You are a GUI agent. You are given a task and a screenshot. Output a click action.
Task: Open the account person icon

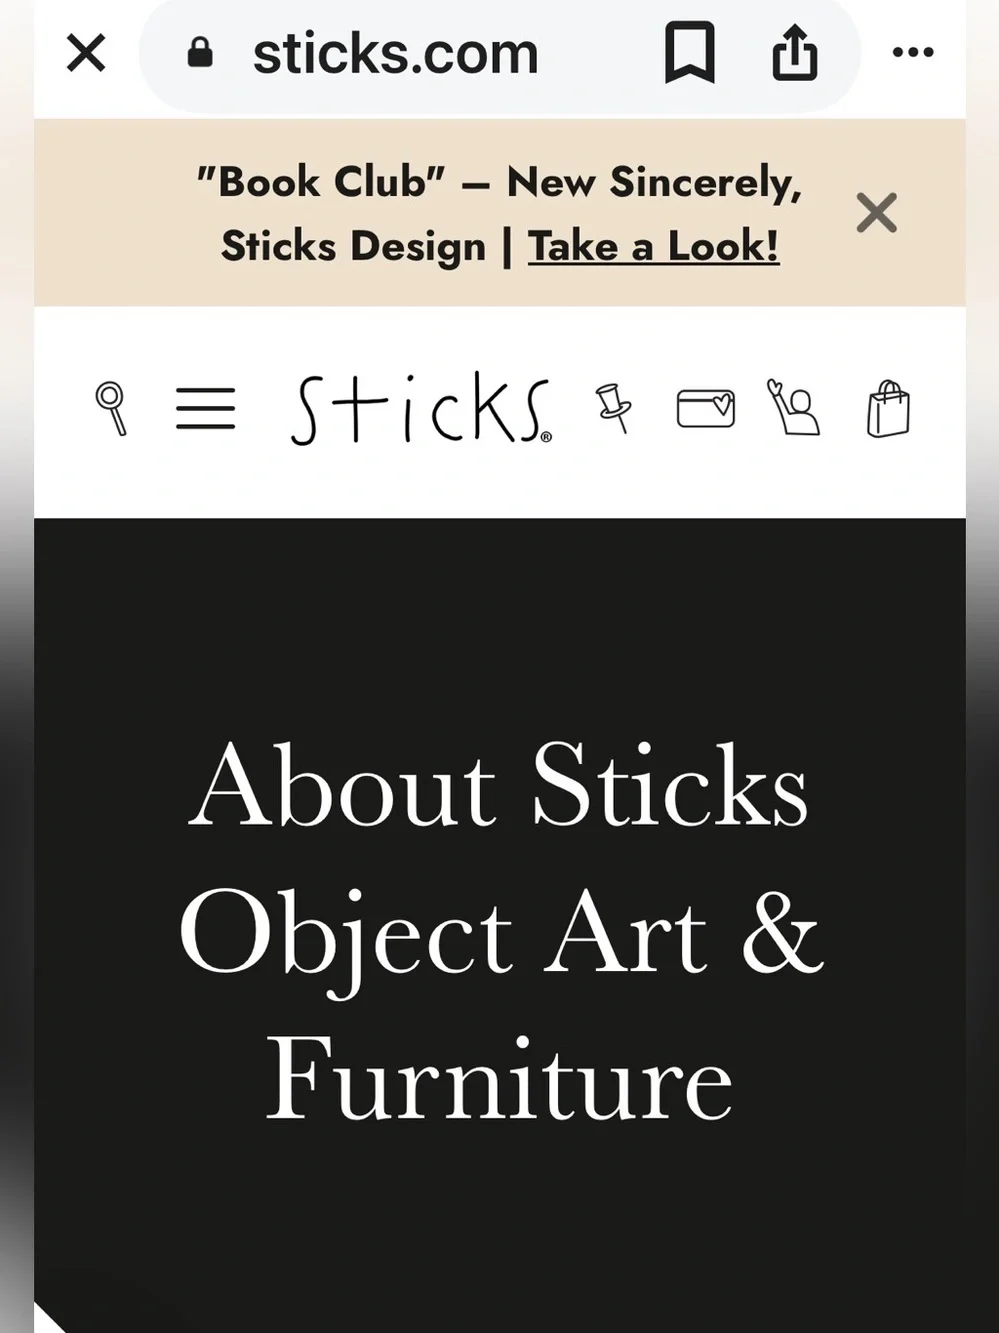pos(793,407)
